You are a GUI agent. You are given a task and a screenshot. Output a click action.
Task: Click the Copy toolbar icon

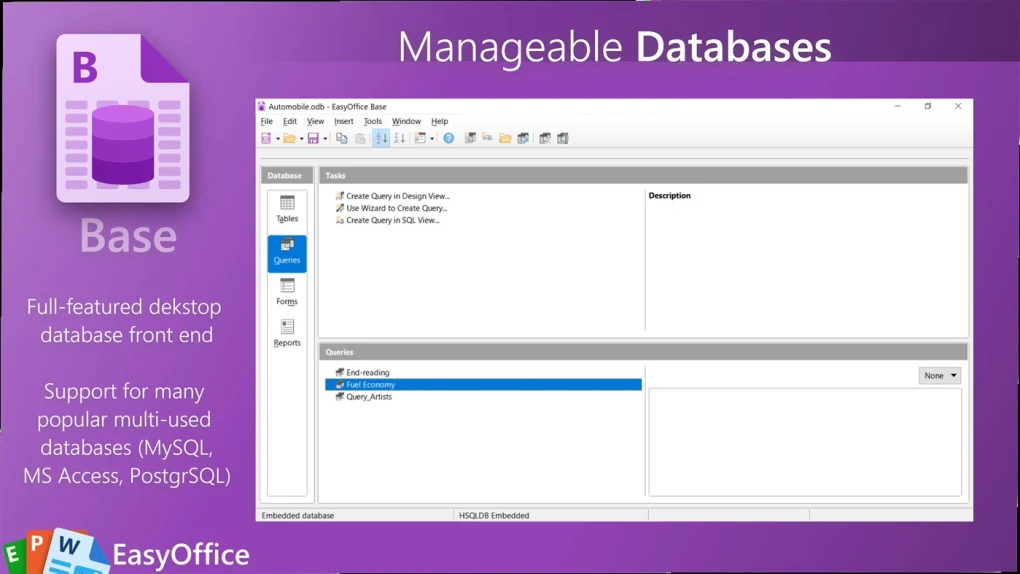point(342,138)
